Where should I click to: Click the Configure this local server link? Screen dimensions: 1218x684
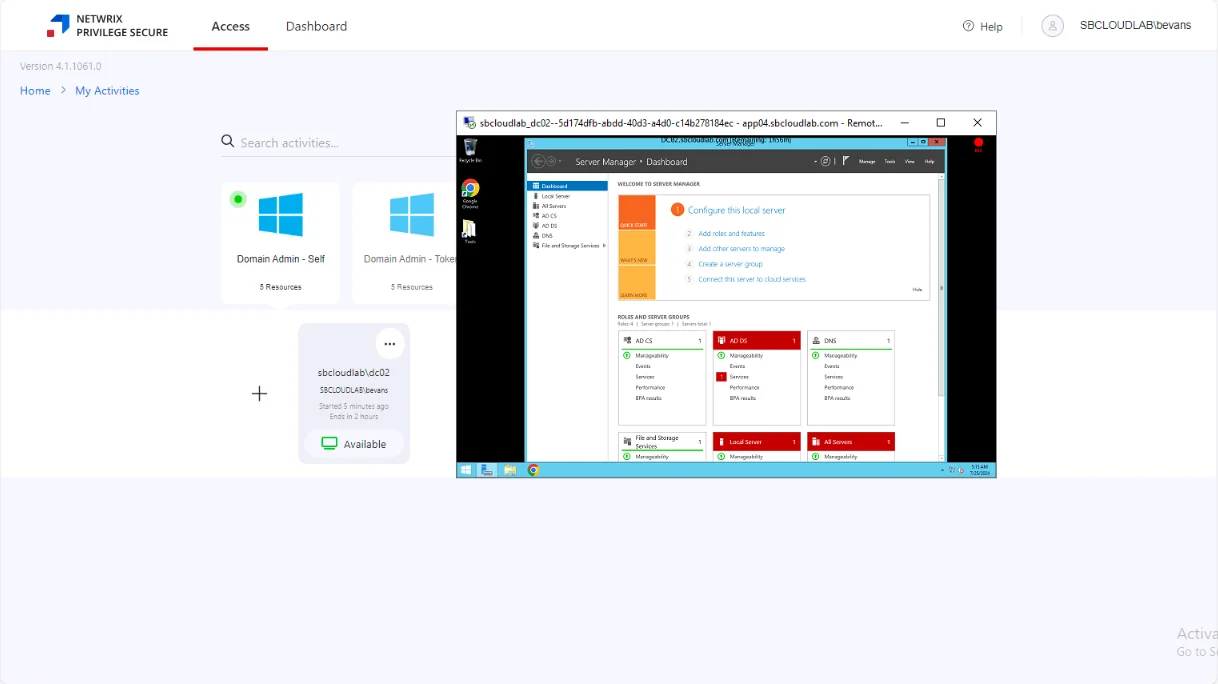click(x=737, y=210)
